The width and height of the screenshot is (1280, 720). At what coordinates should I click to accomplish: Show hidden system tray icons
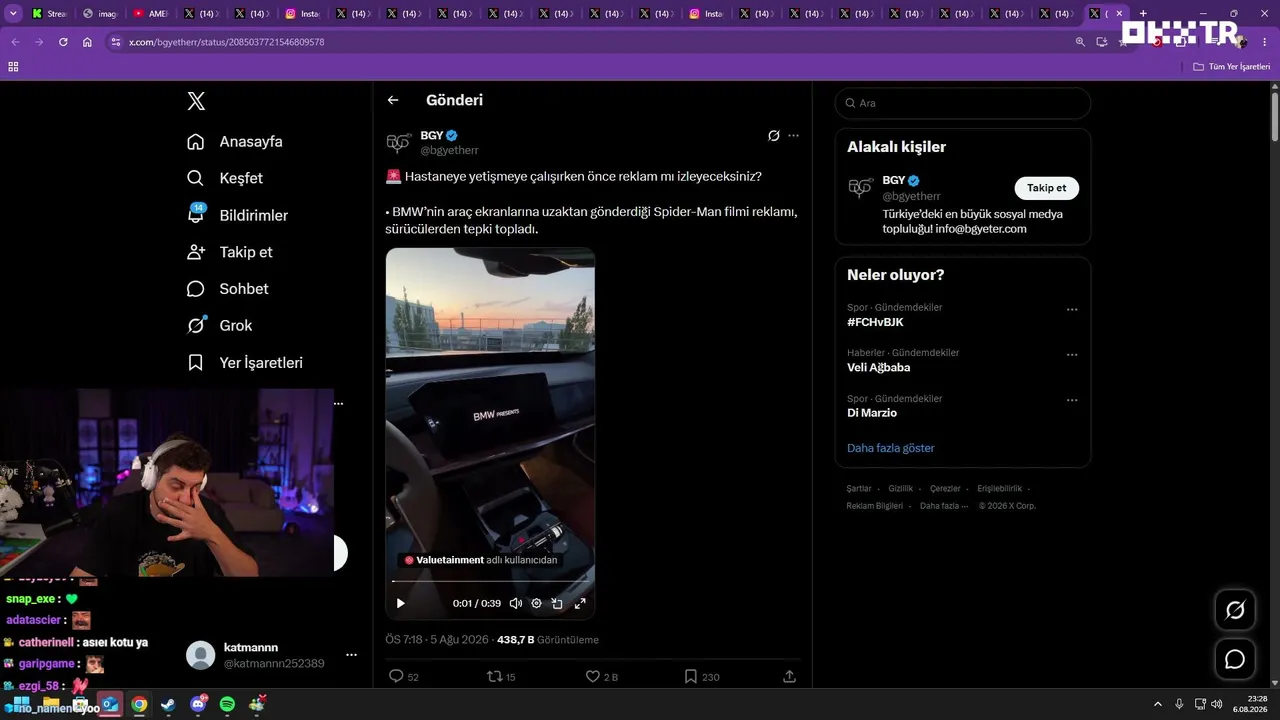click(1158, 704)
